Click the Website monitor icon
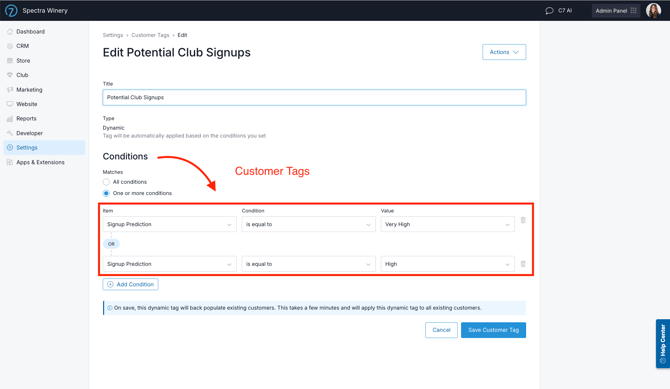 click(x=10, y=104)
